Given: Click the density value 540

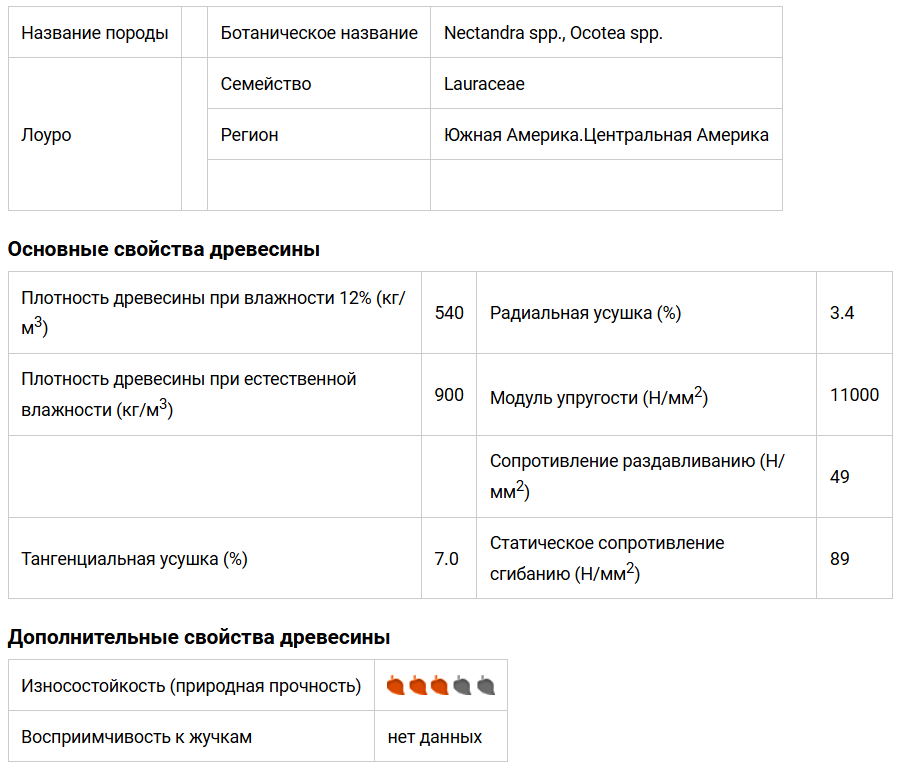Looking at the screenshot, I should [450, 313].
